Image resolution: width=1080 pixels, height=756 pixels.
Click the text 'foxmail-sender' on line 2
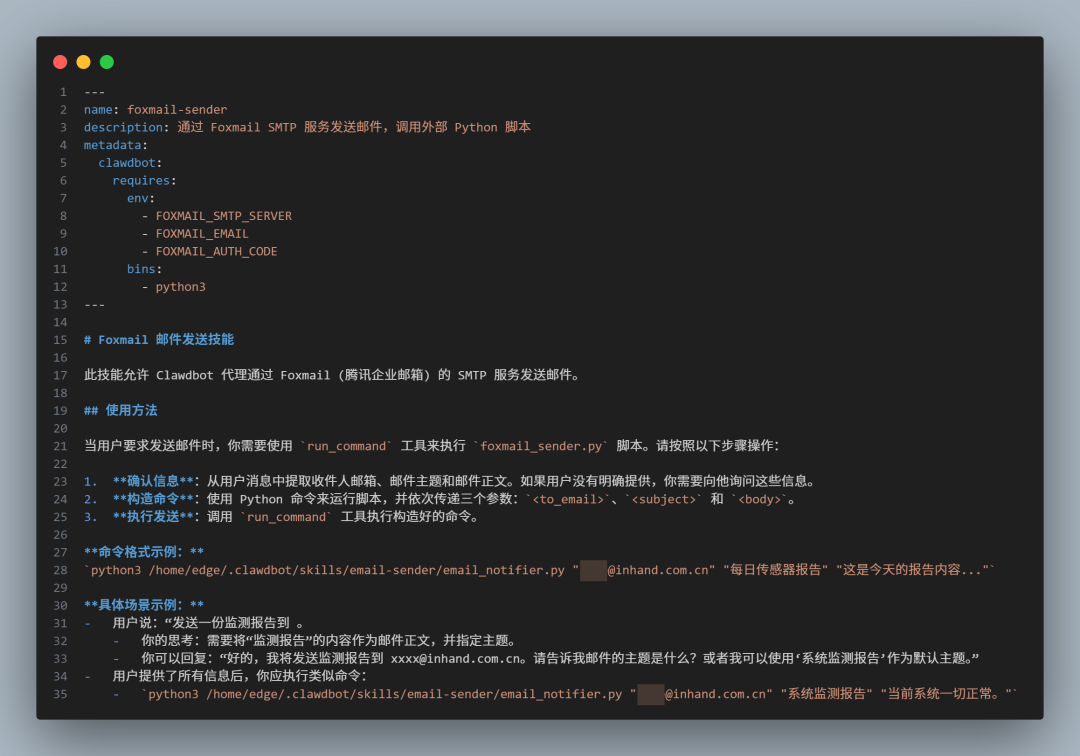(177, 109)
